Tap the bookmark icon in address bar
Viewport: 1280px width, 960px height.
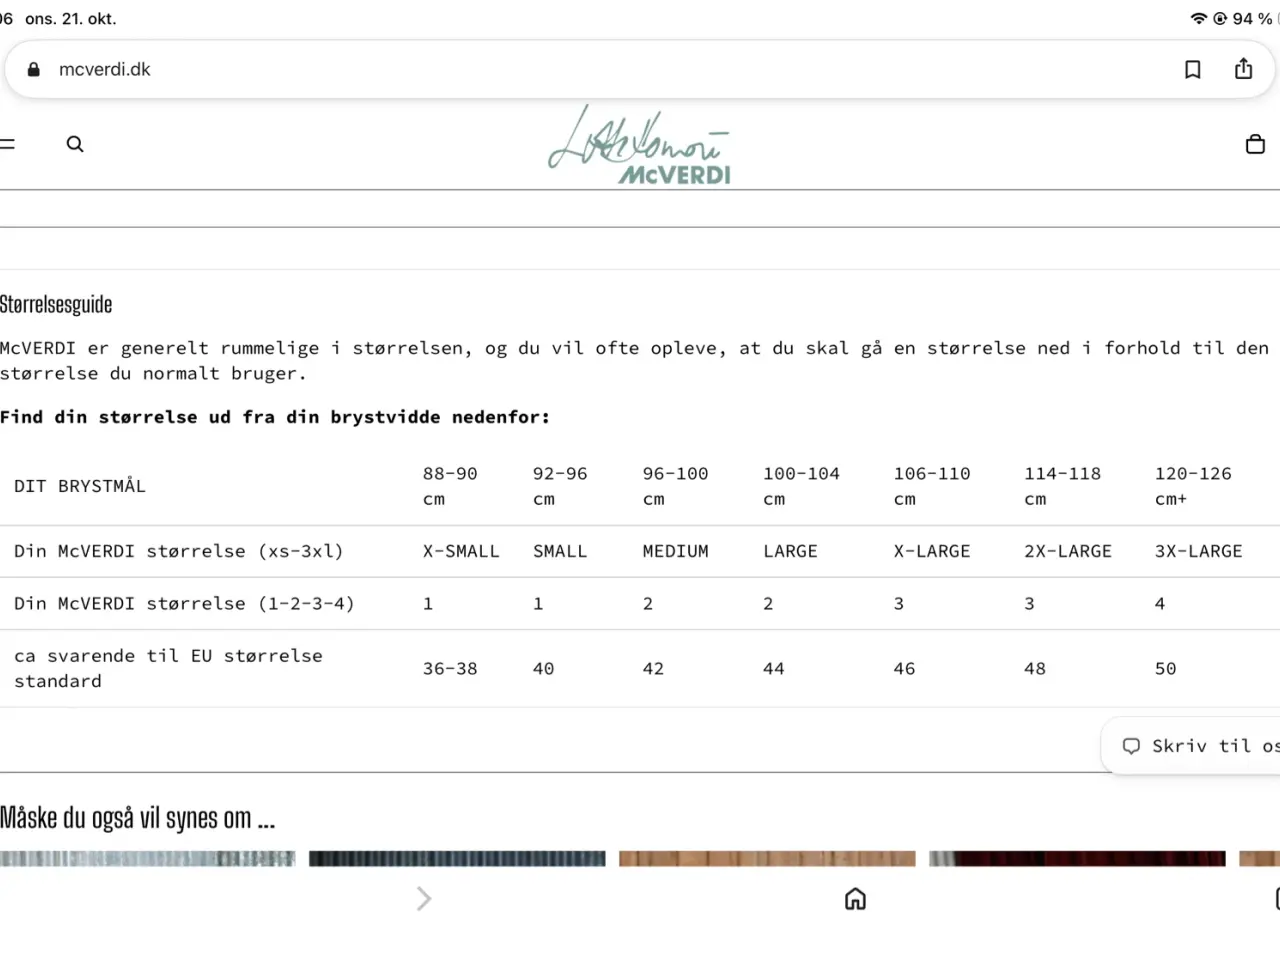click(x=1193, y=69)
